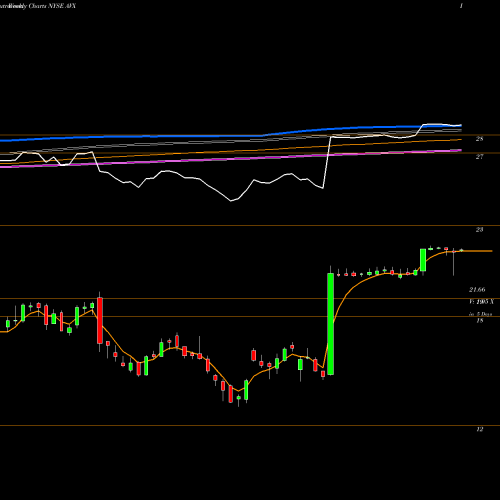Click the volume reading starting with V:

pos(481,302)
